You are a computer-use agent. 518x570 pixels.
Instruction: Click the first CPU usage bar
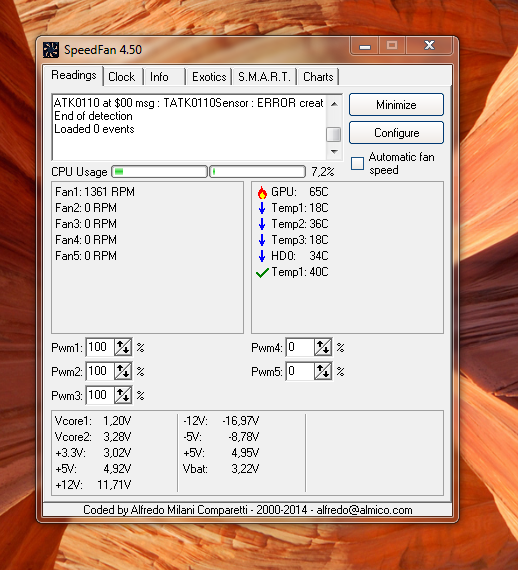click(160, 172)
